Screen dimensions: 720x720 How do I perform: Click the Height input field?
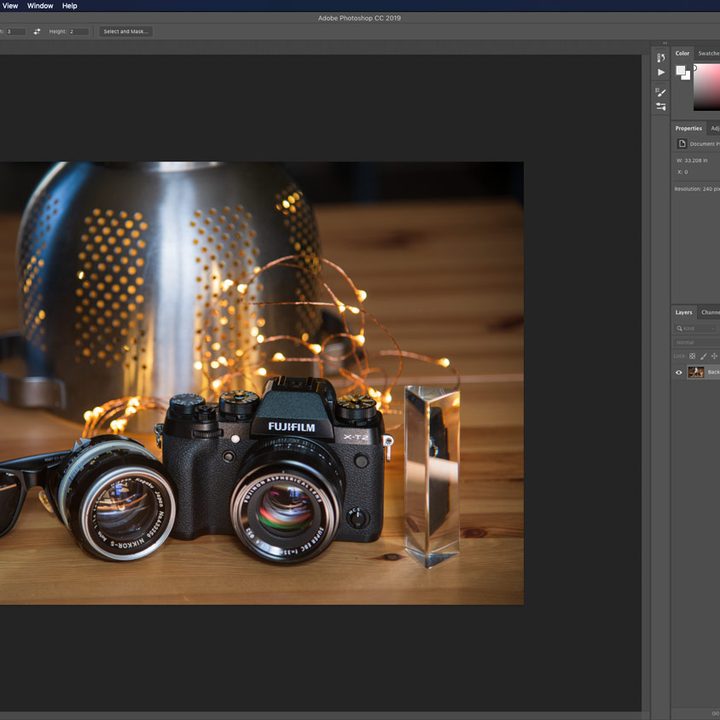[x=79, y=32]
